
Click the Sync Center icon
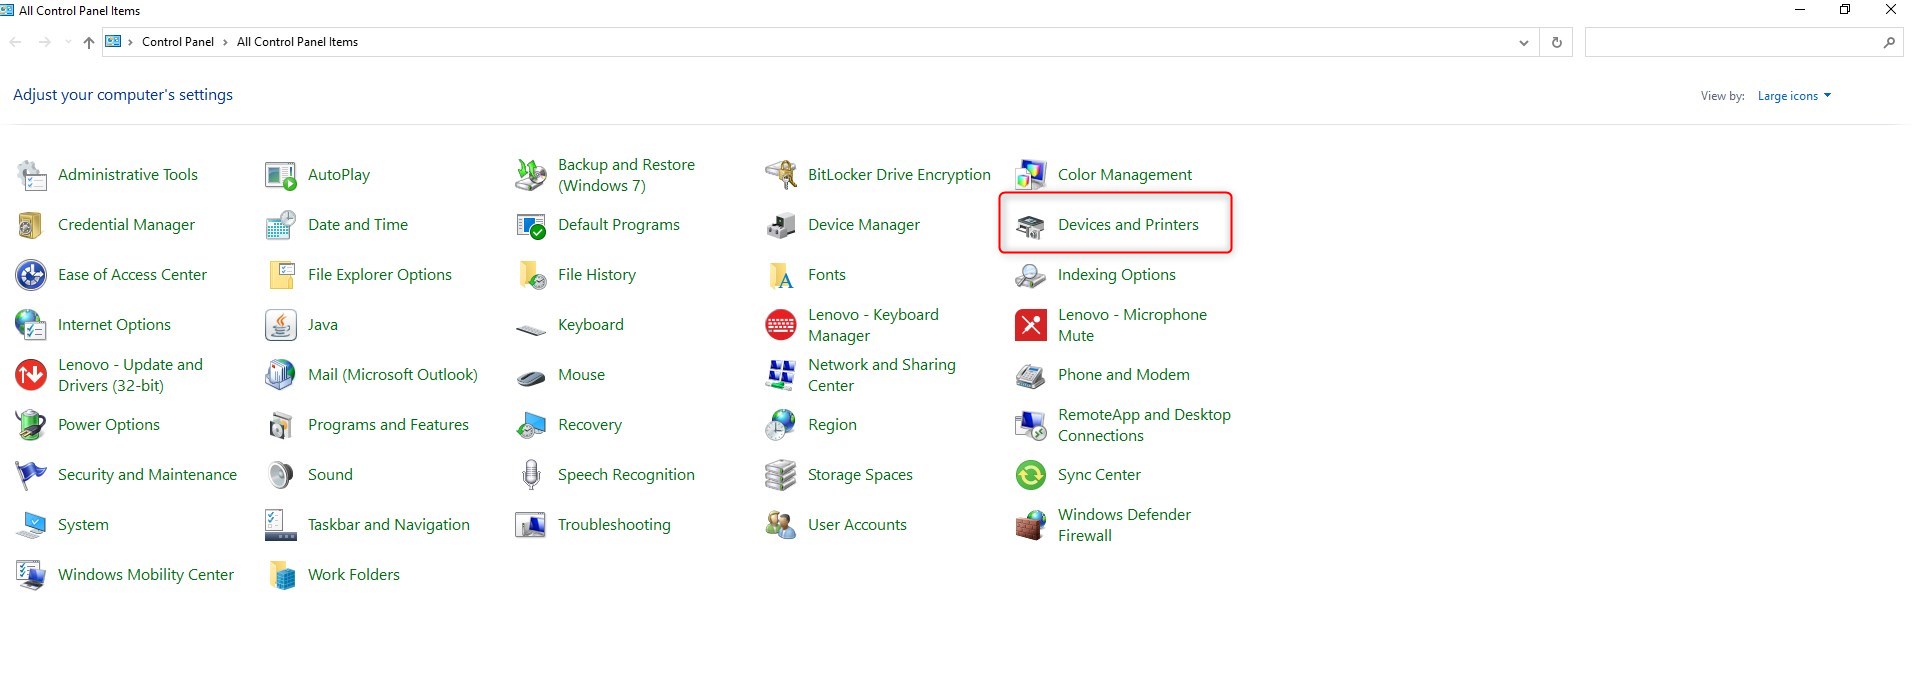click(1031, 475)
